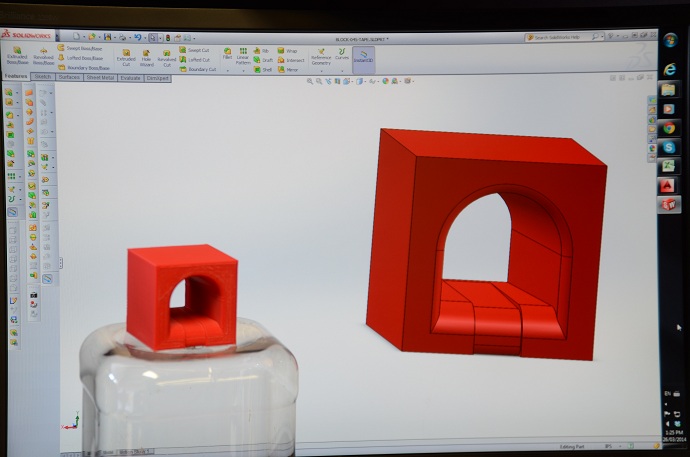Choose the Boundary Cut feature

coord(198,69)
